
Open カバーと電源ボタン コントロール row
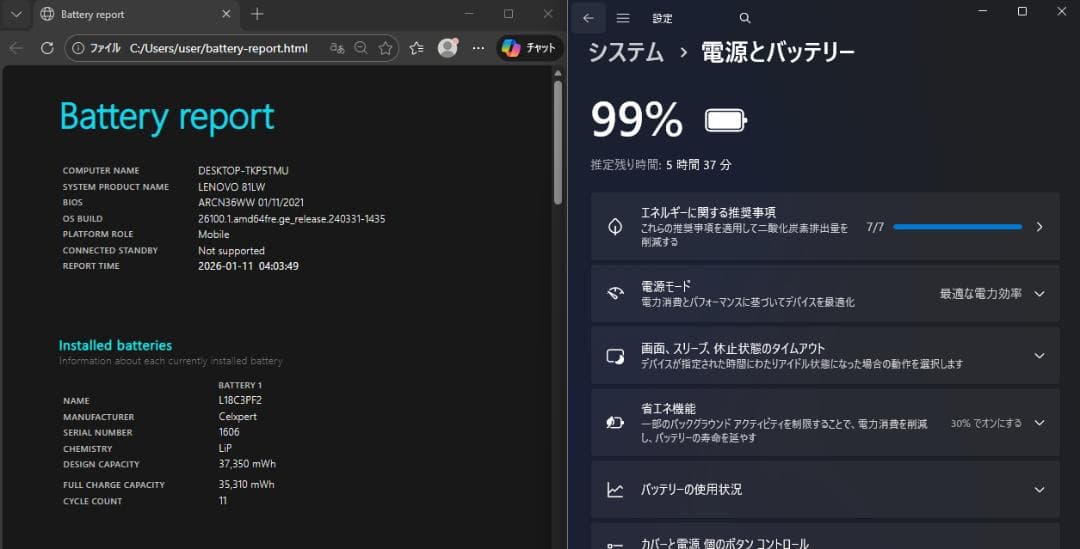click(x=825, y=537)
